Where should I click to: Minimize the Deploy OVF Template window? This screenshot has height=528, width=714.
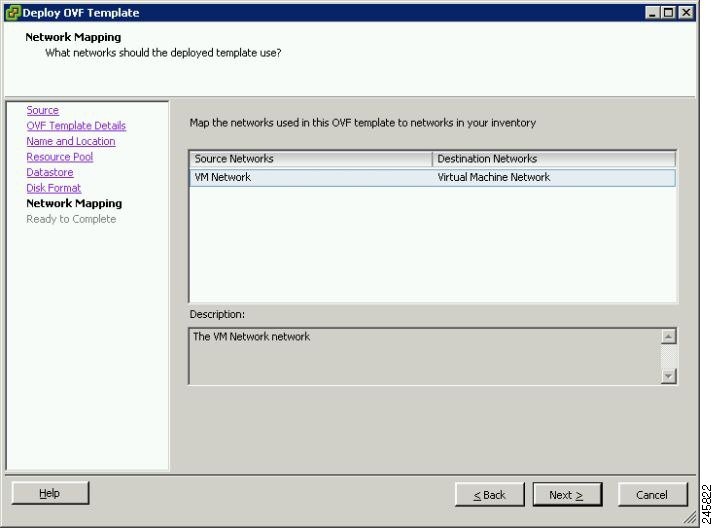pos(652,13)
